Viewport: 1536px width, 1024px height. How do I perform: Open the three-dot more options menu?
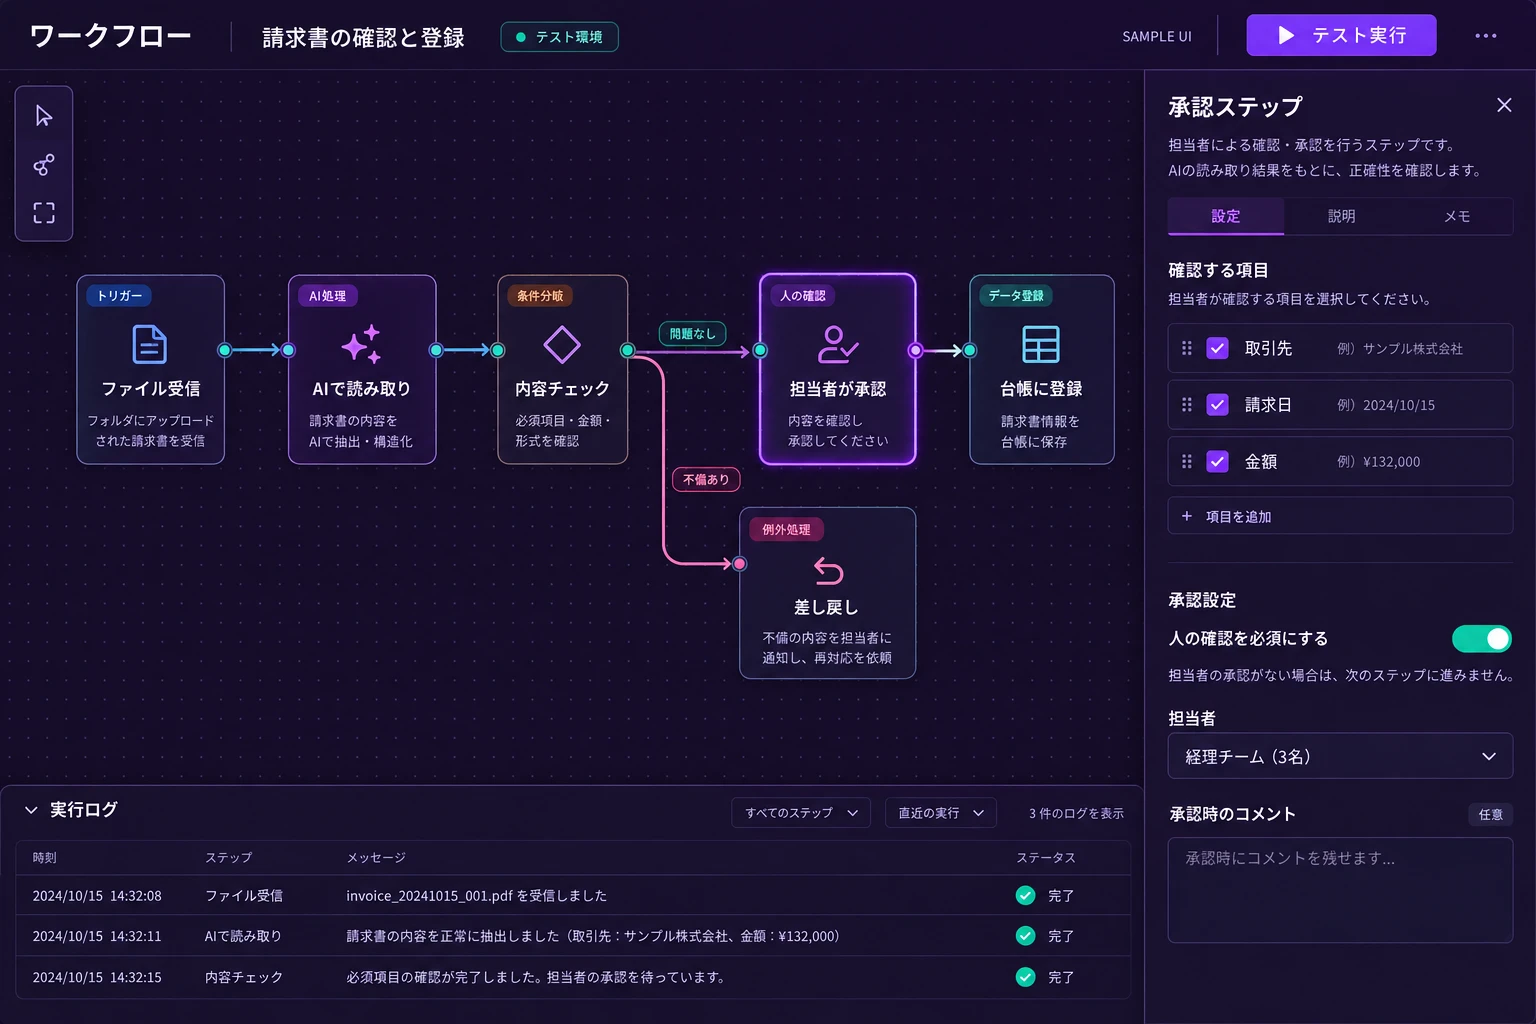tap(1486, 36)
